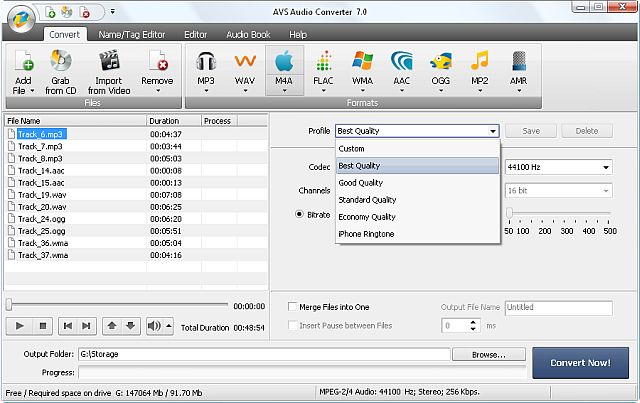Click the Output File Name field
The image size is (640, 403).
pos(559,307)
